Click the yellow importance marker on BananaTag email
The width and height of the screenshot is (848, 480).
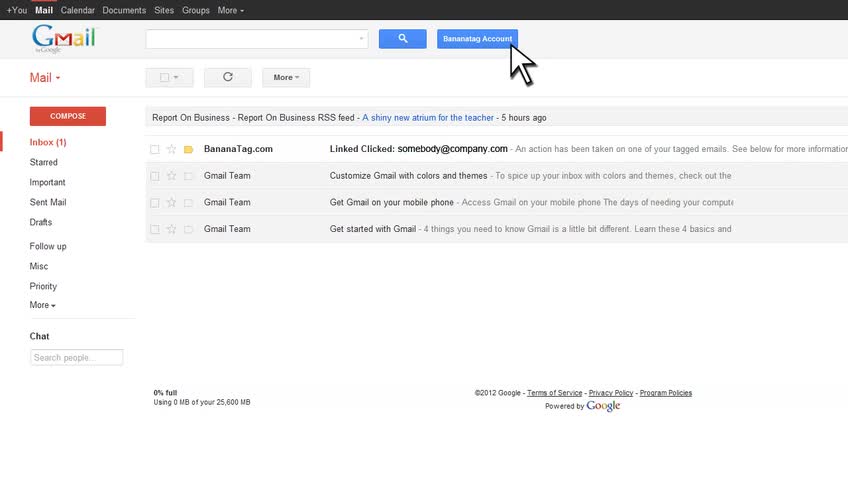[x=188, y=149]
